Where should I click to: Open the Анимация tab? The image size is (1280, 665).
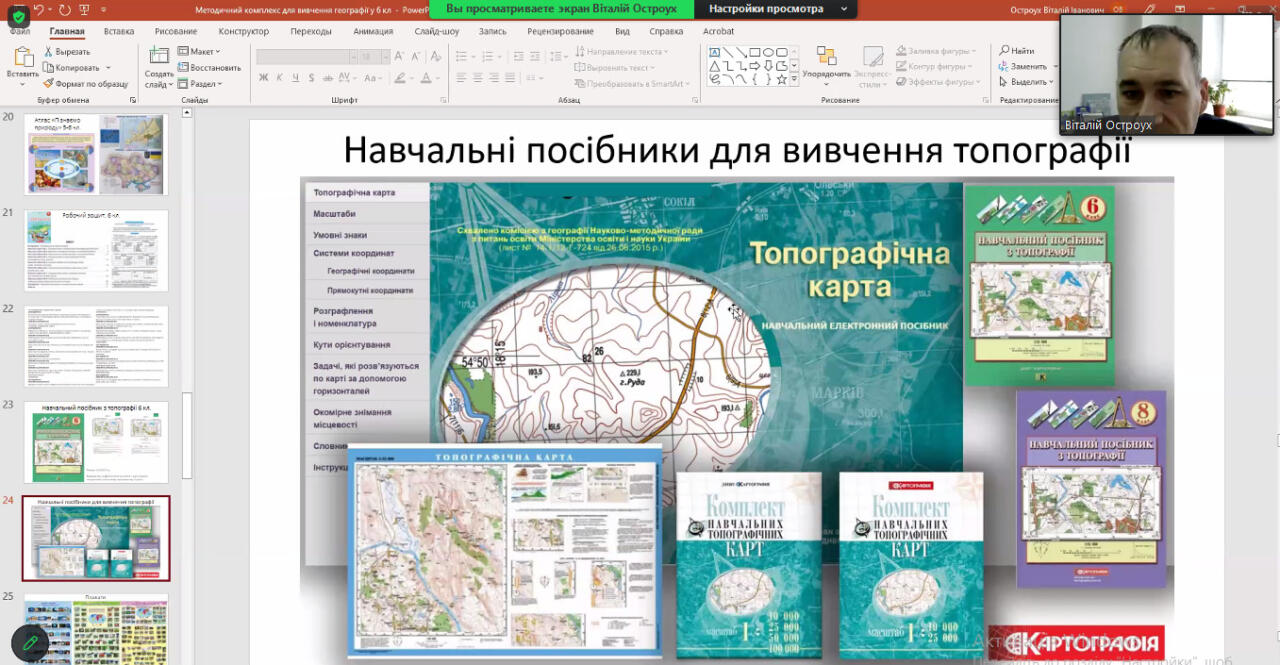[x=373, y=31]
